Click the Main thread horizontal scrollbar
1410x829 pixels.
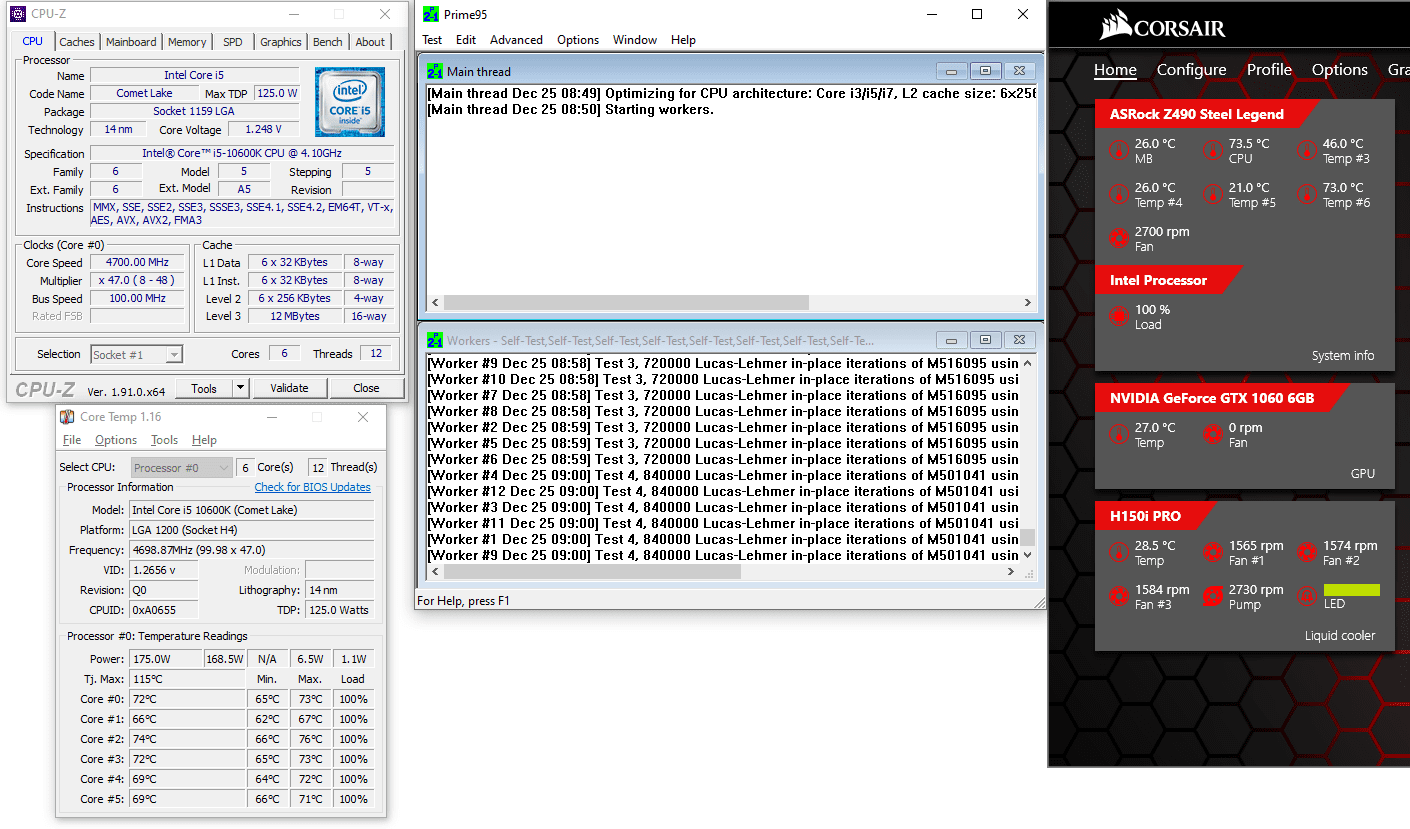[730, 302]
